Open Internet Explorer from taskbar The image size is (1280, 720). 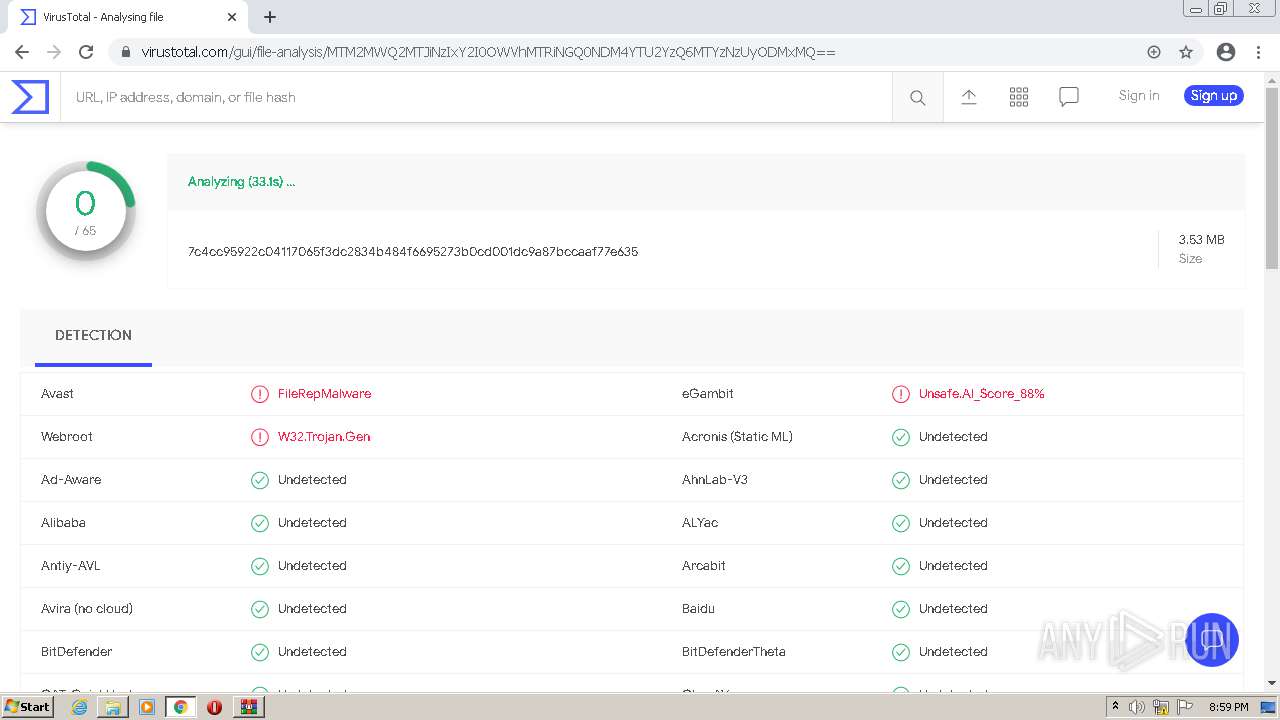[79, 707]
